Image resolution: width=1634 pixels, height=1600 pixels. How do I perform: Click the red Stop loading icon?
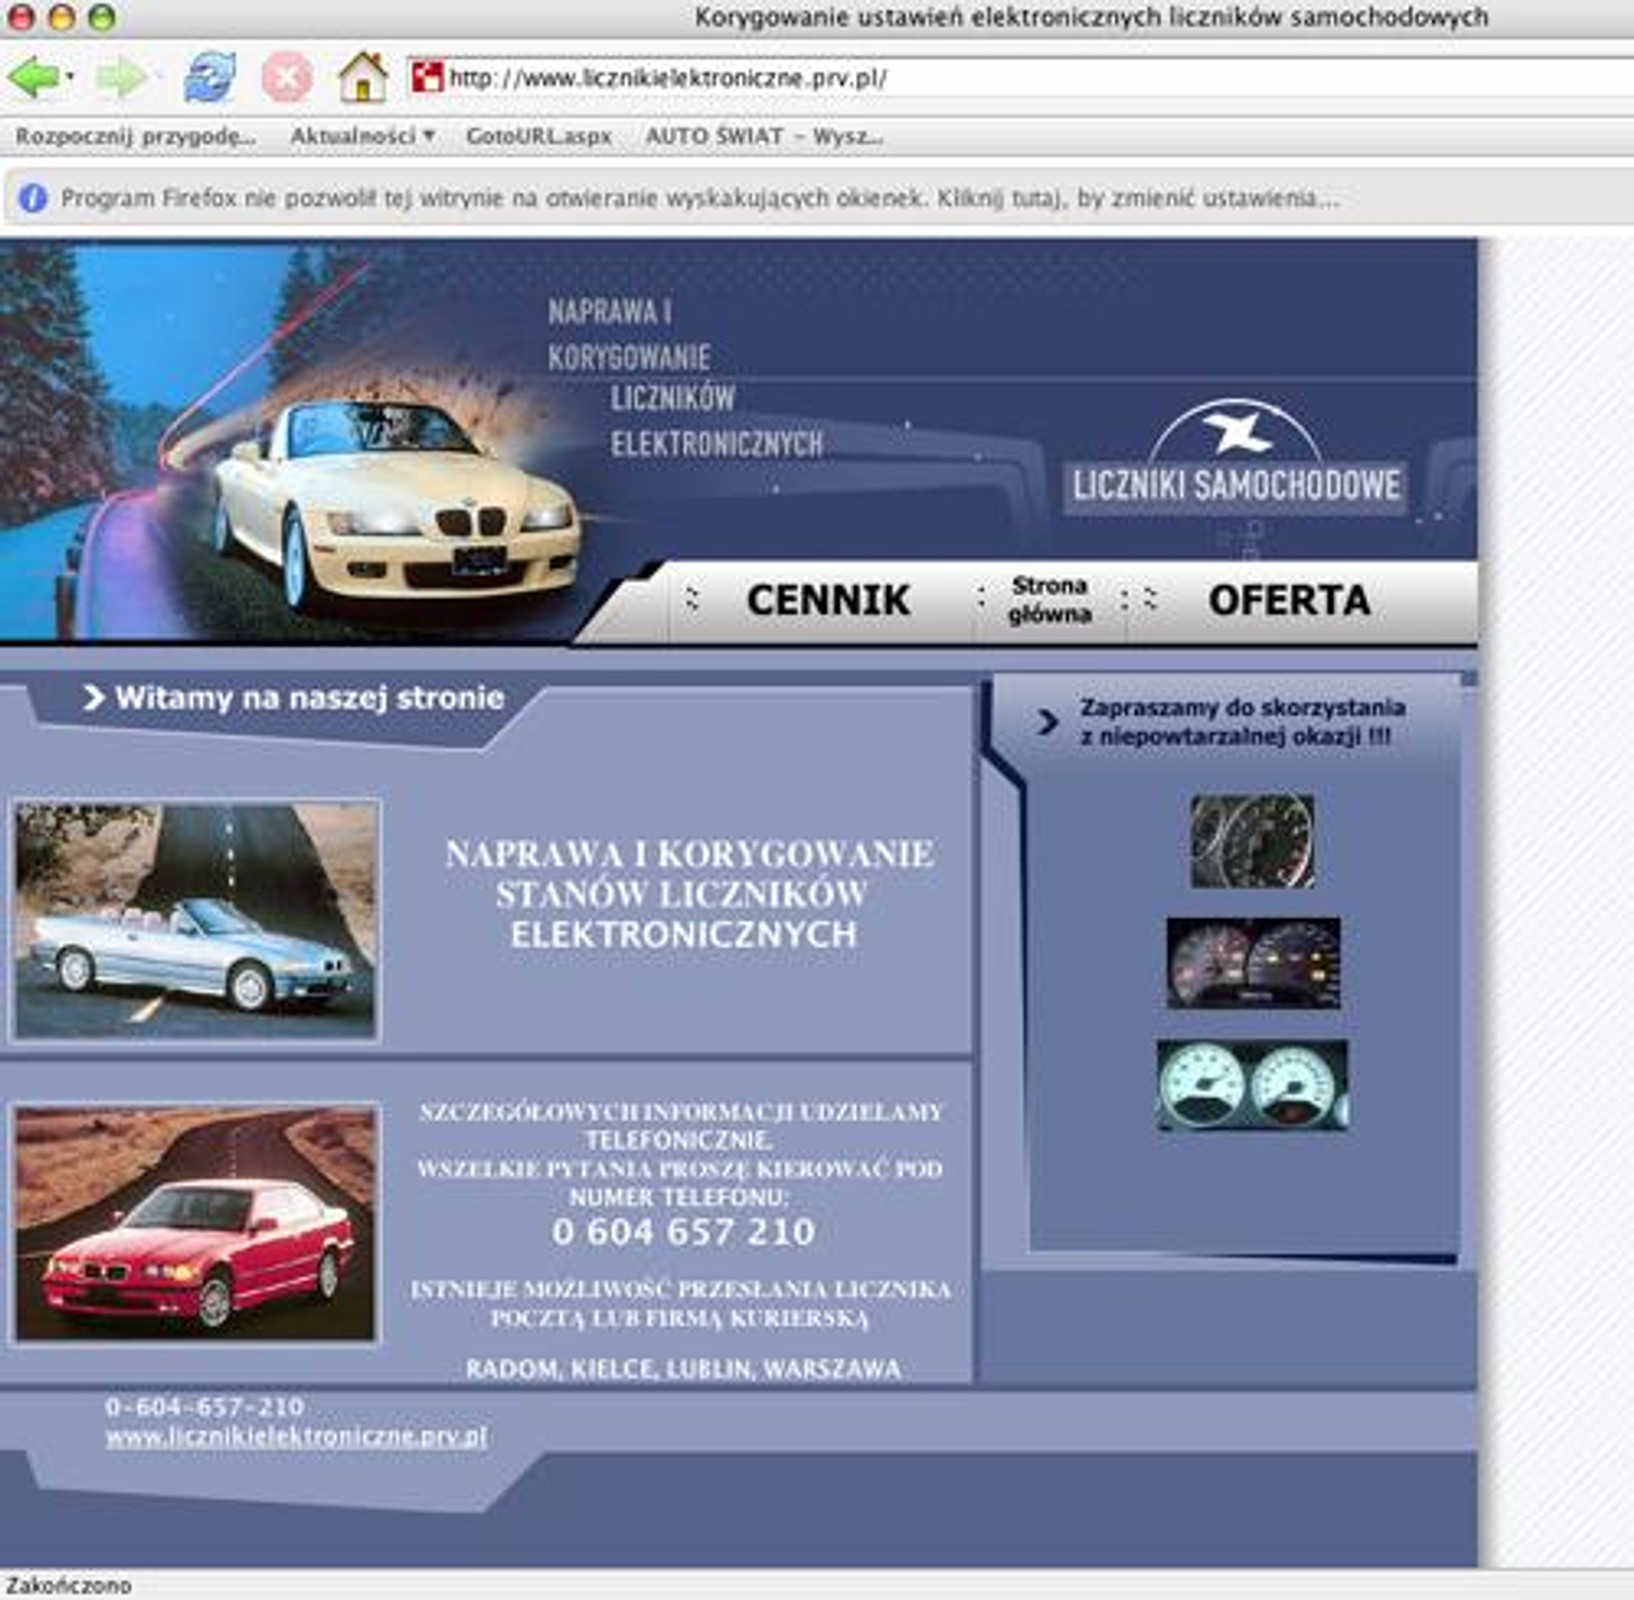click(287, 77)
